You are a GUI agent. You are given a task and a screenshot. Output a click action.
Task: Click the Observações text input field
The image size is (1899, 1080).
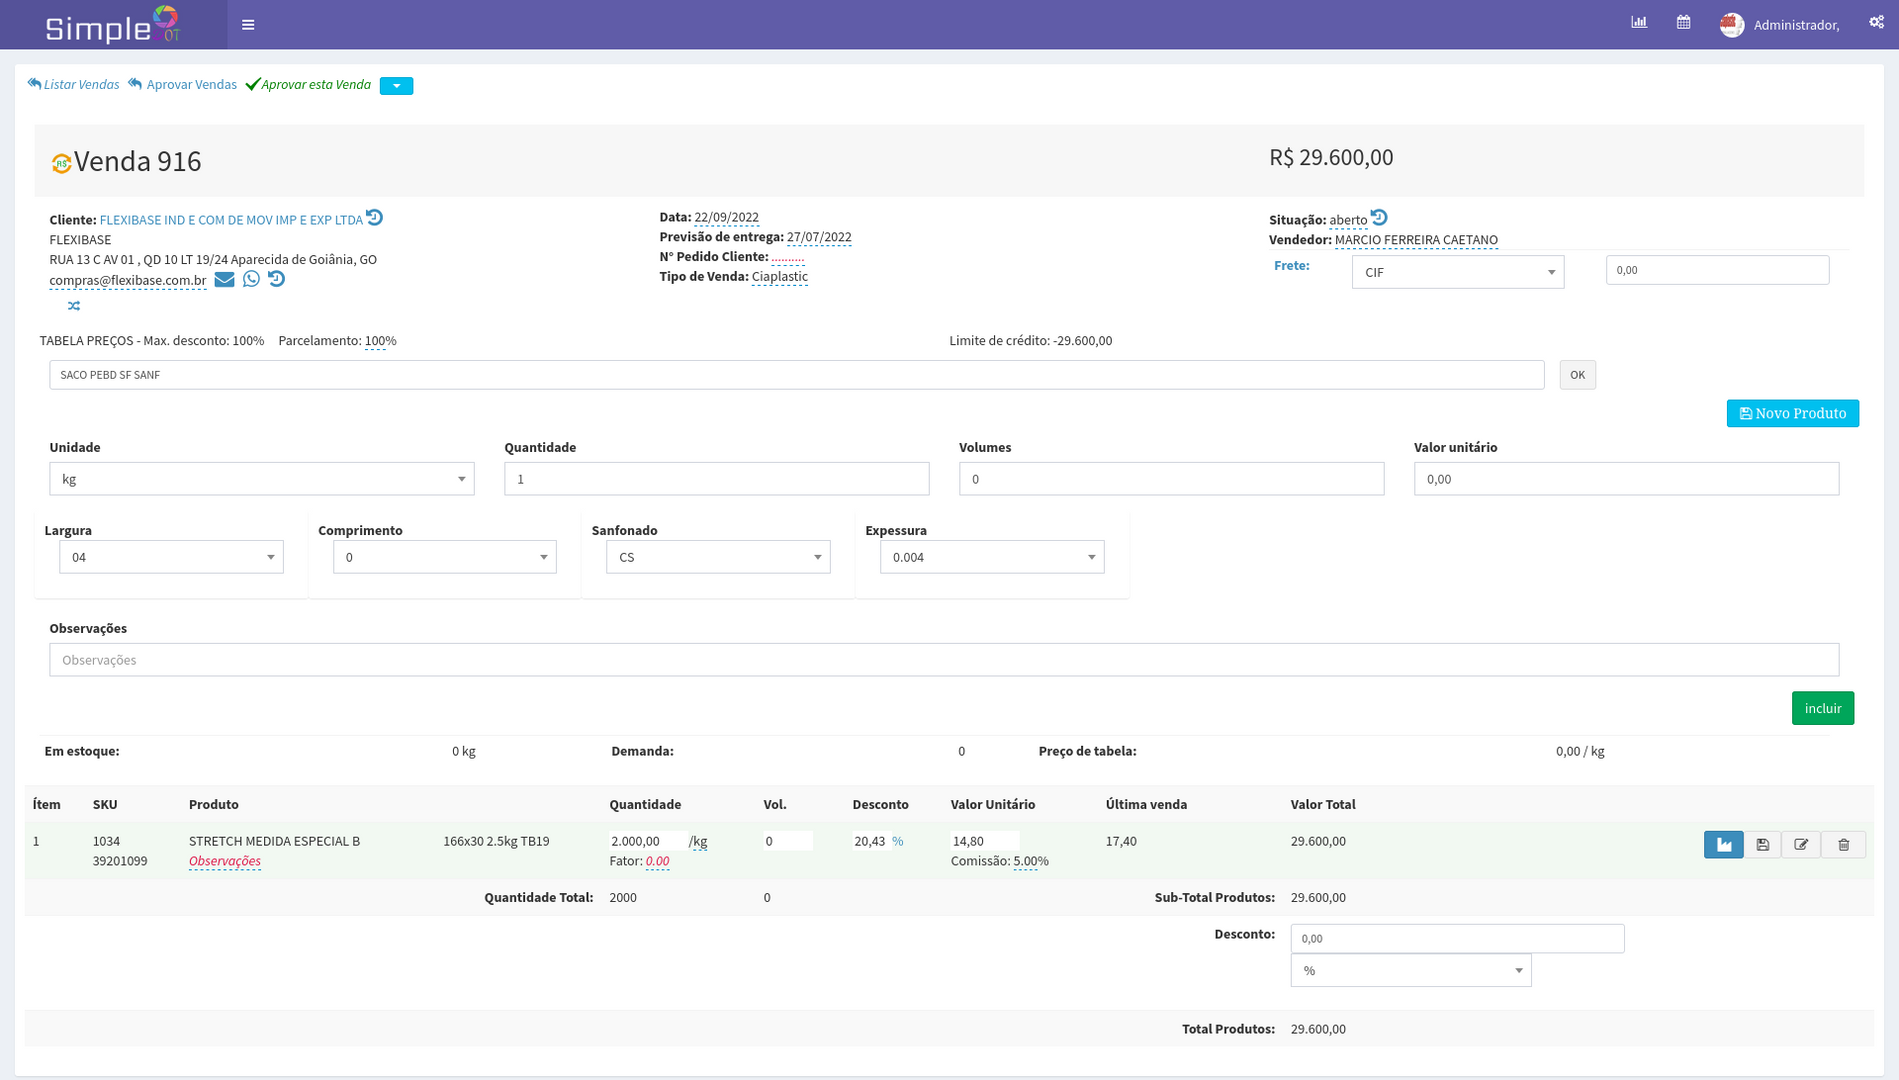[943, 660]
